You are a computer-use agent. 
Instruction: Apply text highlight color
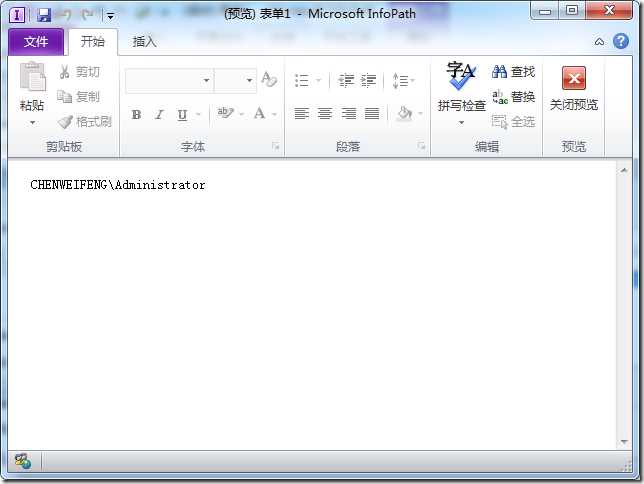click(225, 113)
